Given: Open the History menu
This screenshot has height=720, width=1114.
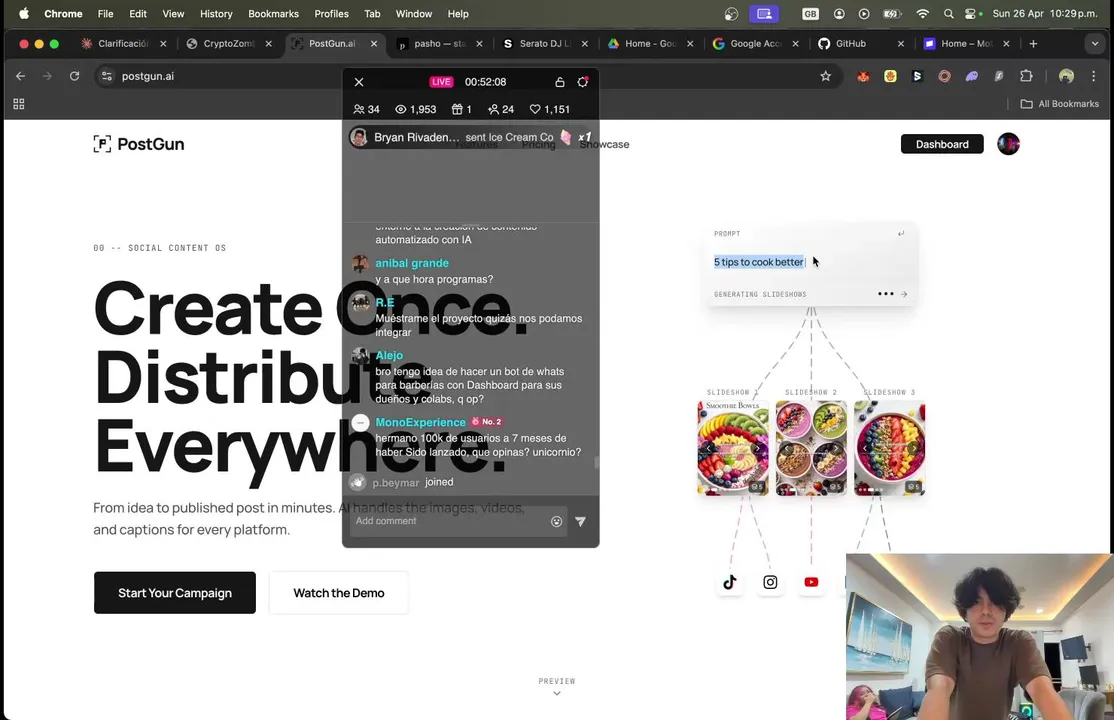Looking at the screenshot, I should (x=216, y=14).
